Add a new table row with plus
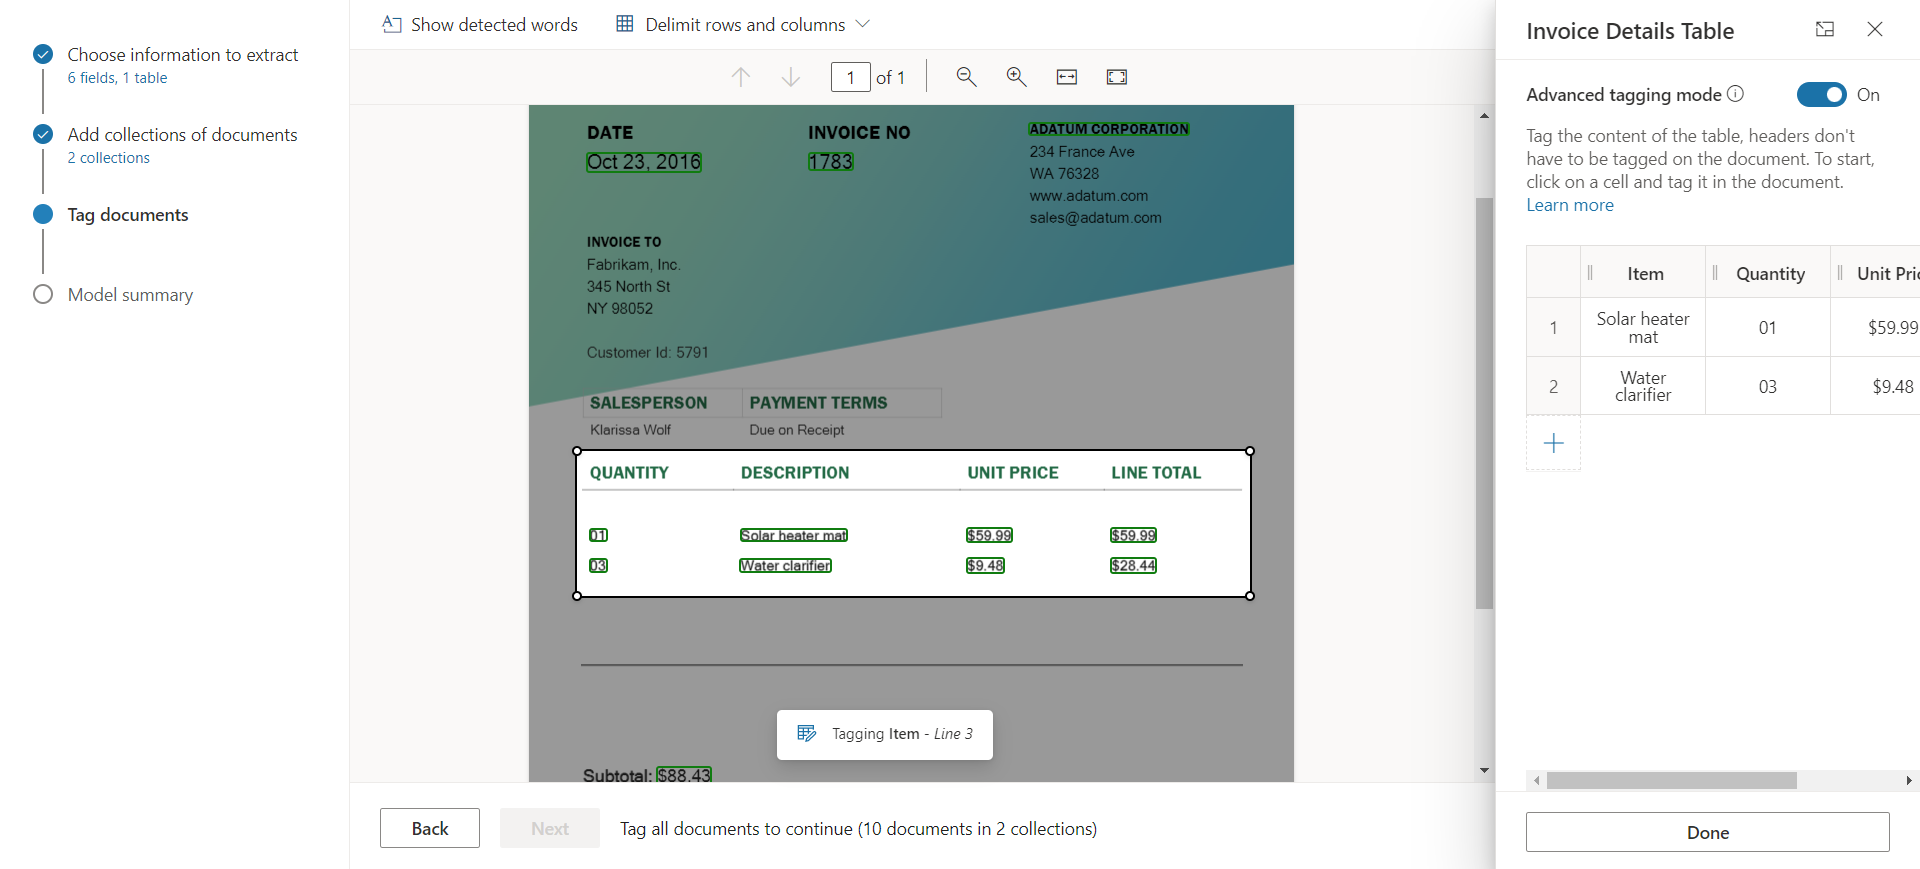This screenshot has height=869, width=1920. 1553,443
